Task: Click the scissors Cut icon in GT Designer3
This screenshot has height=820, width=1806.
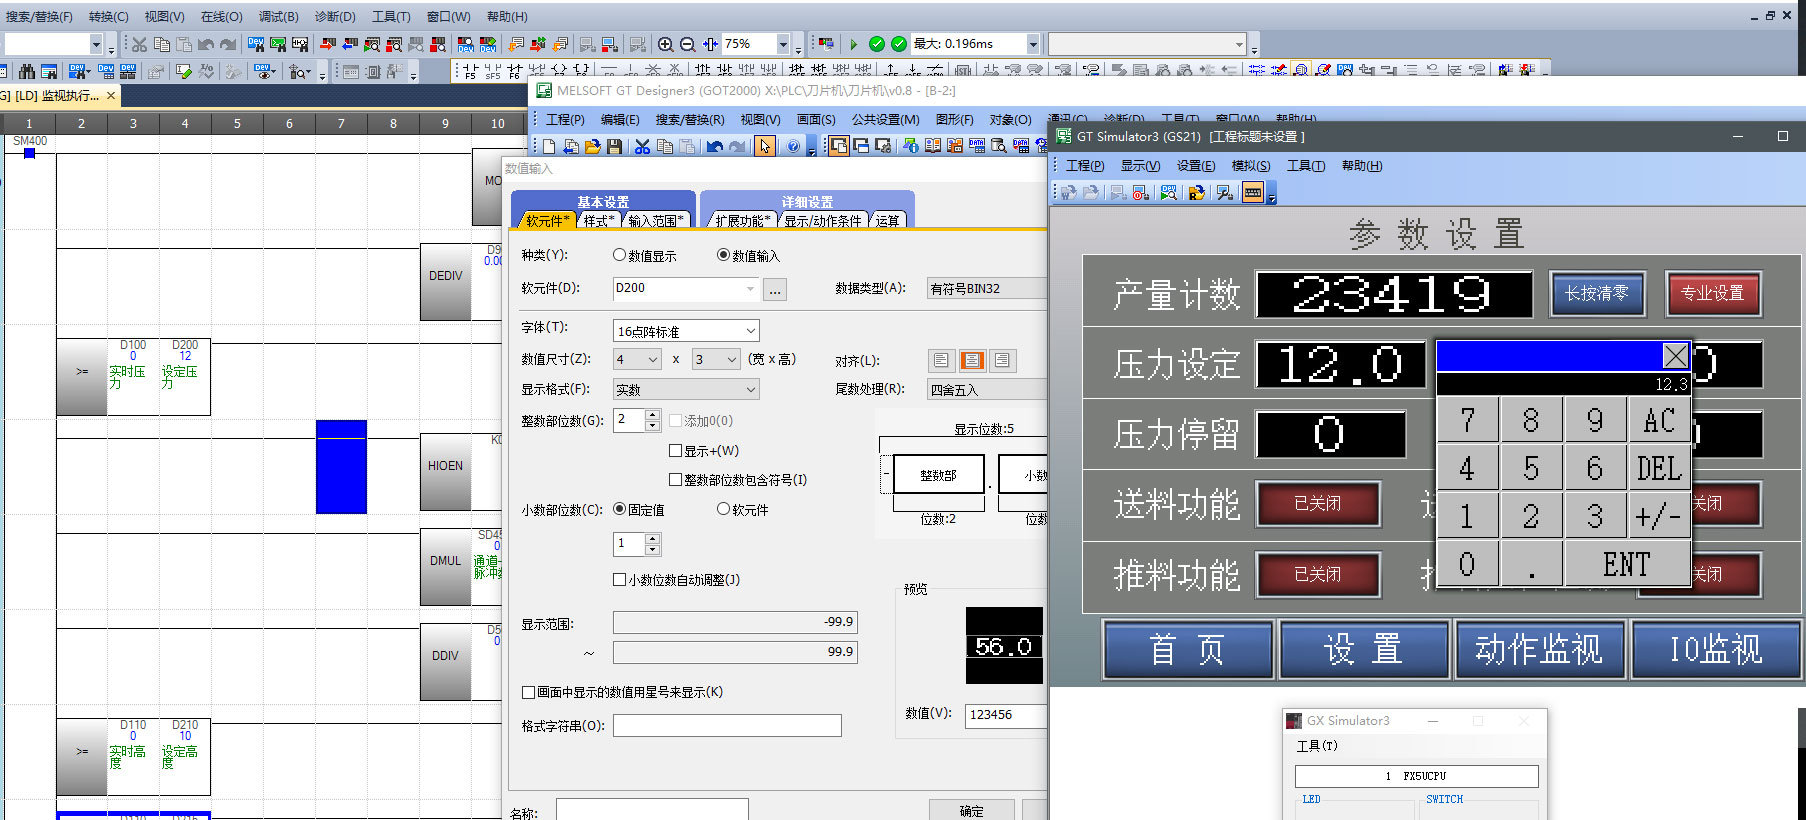Action: click(642, 147)
